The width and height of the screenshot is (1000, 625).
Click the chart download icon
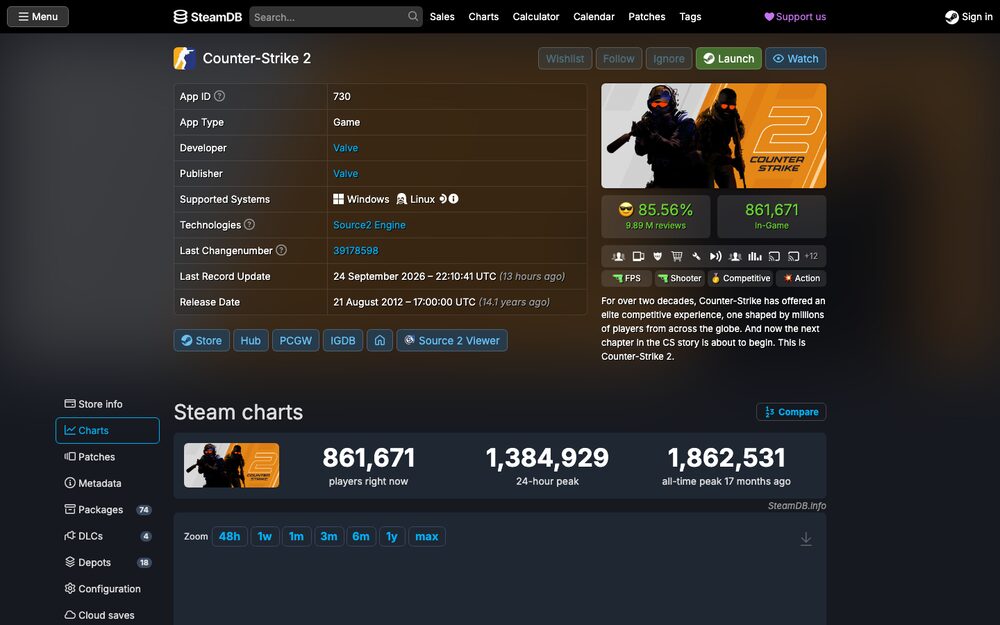806,539
